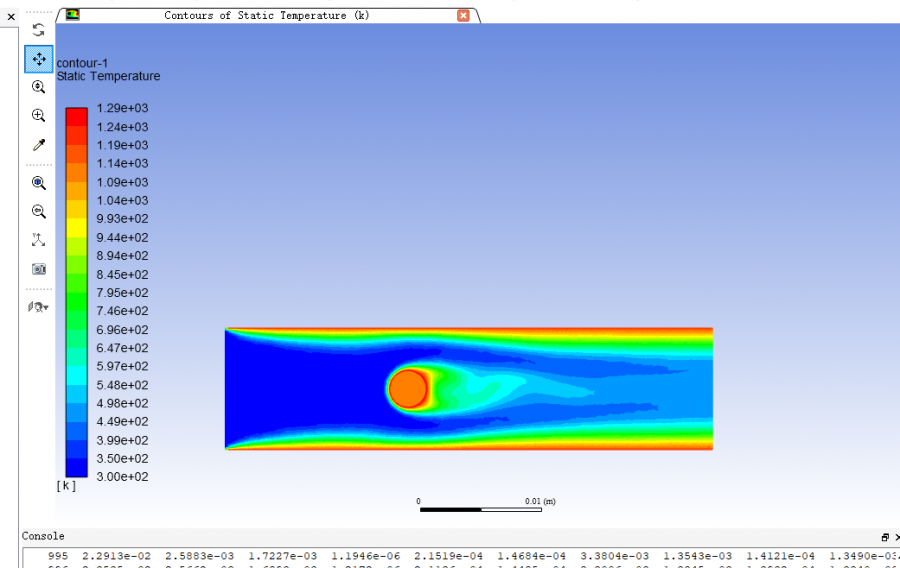
Task: Click the scale bar ruler
Action: pyautogui.click(x=480, y=509)
